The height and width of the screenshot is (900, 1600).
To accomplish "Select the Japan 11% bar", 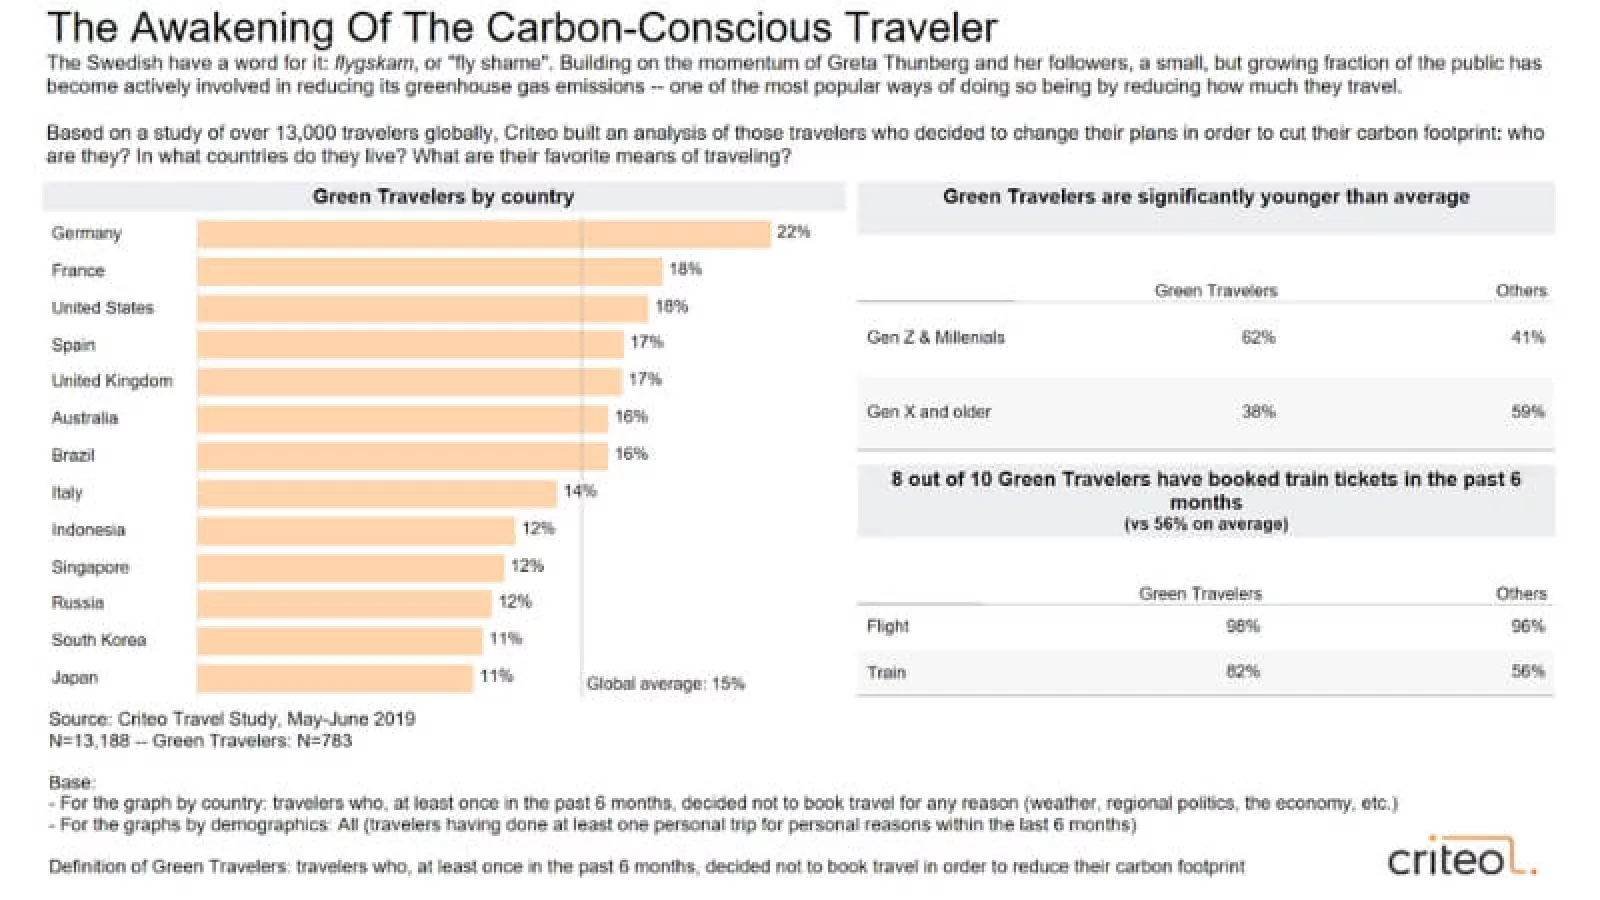I will (334, 678).
